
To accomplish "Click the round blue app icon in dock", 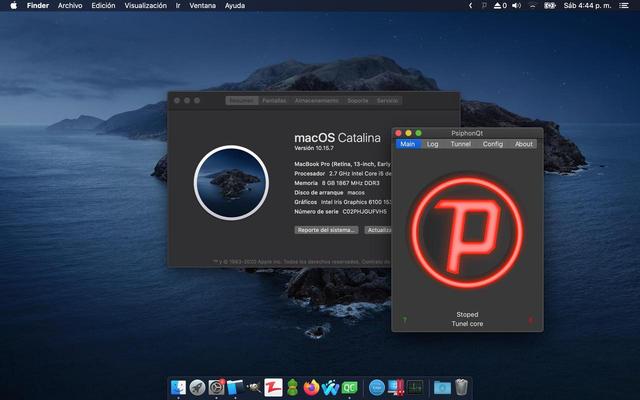I will coord(377,387).
